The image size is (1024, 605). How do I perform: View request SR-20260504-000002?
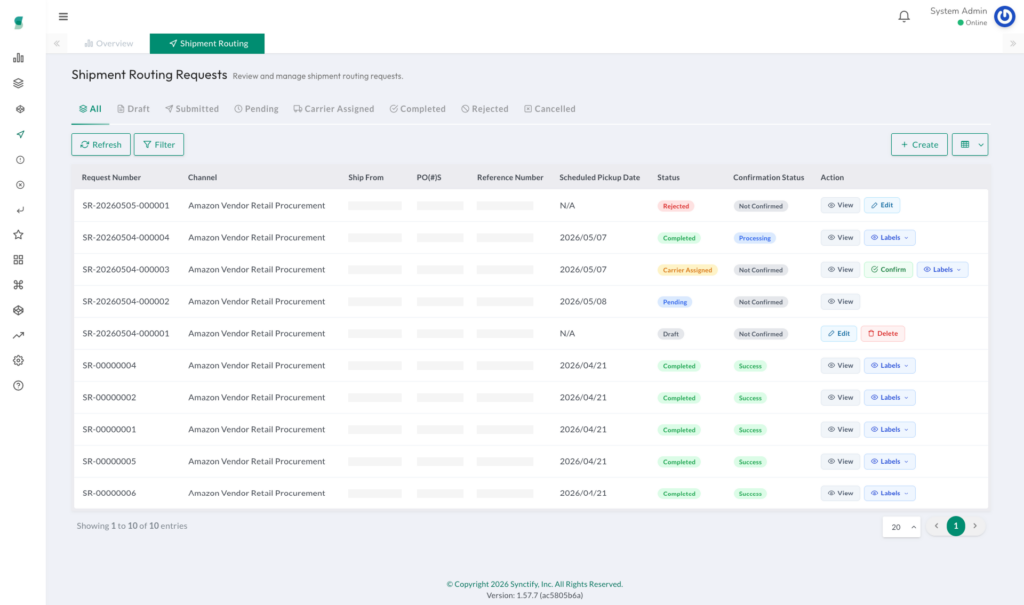840,301
